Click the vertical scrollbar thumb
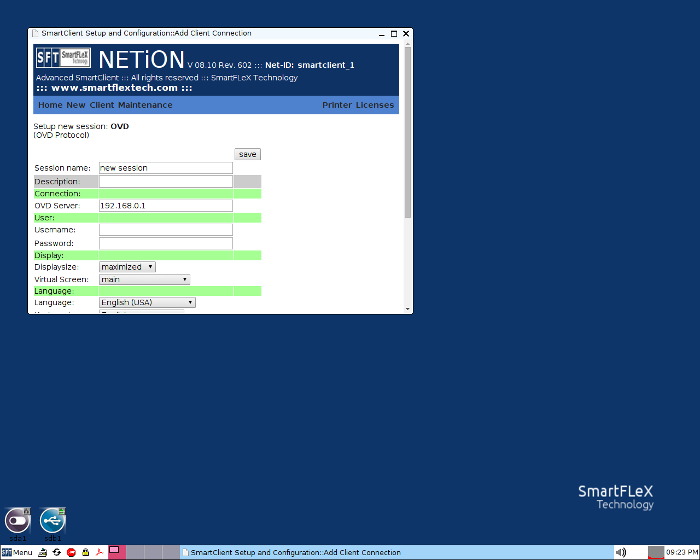This screenshot has height=560, width=700. pyautogui.click(x=408, y=132)
